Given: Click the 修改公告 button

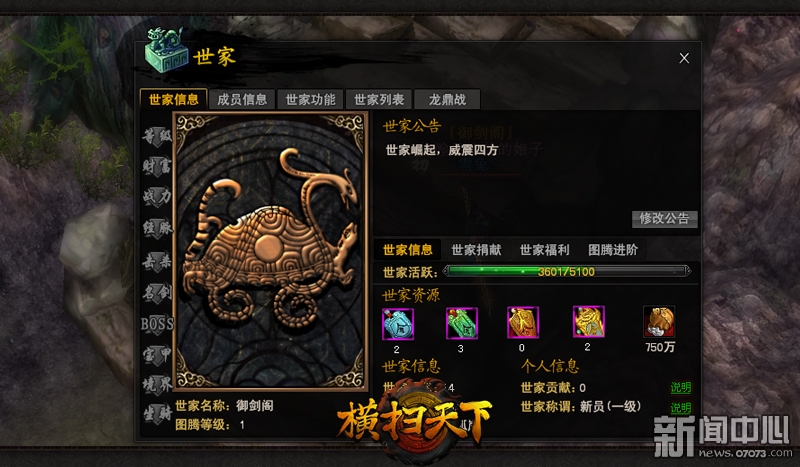Looking at the screenshot, I should pyautogui.click(x=664, y=219).
